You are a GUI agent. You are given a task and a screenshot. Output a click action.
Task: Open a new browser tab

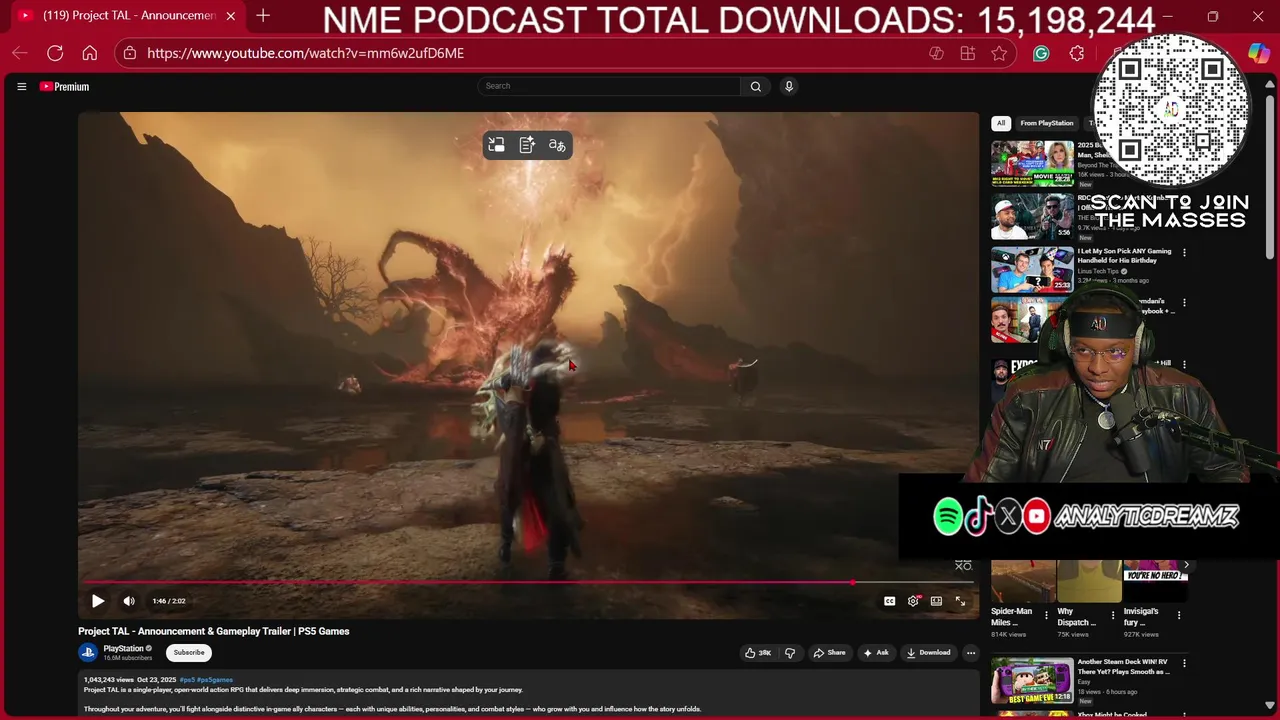coord(263,16)
